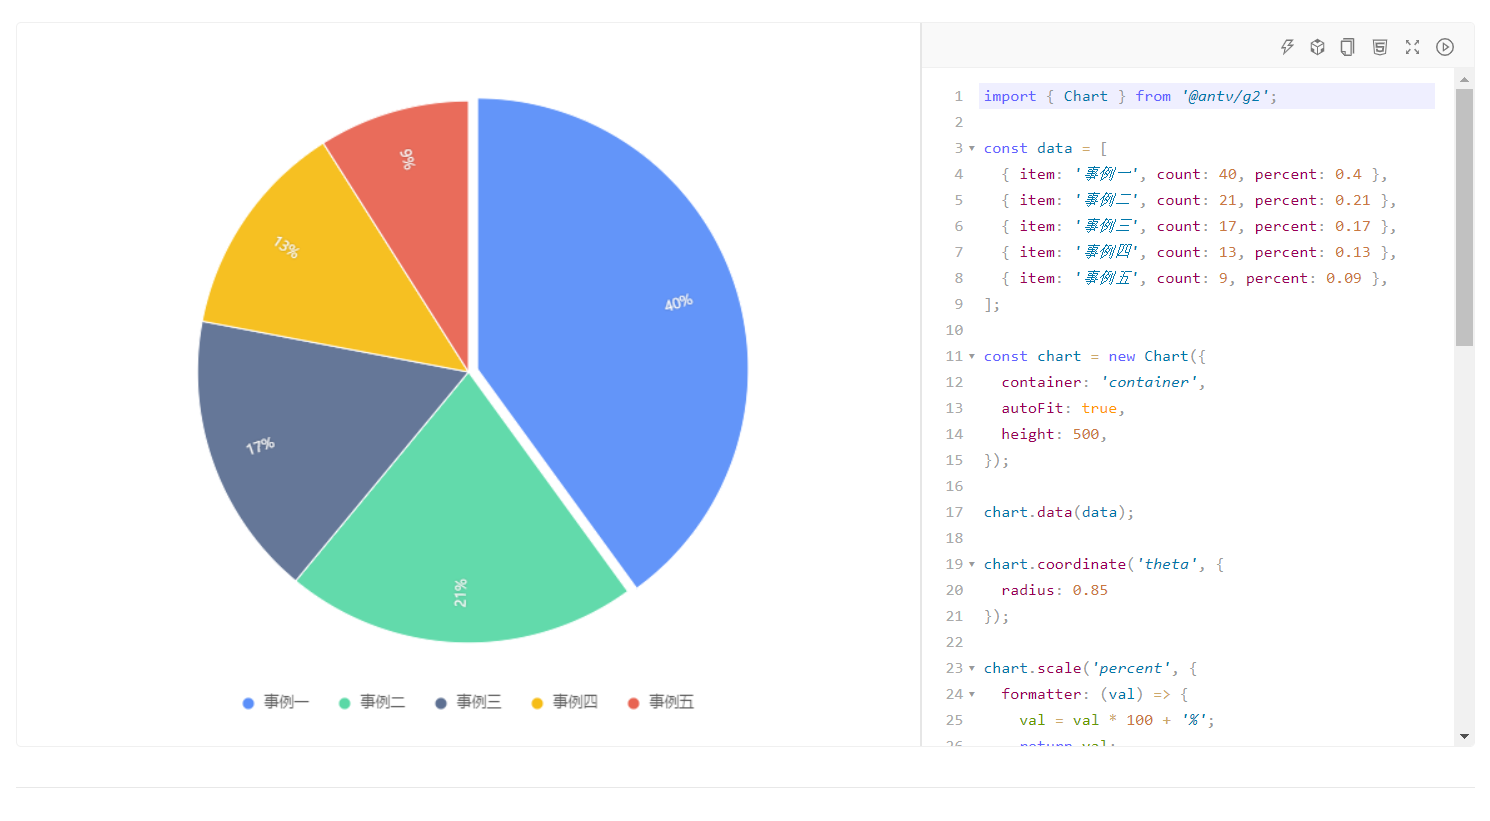The width and height of the screenshot is (1490, 821).
Task: Collapse the new Chart block fold arrow on line 11
Action: [972, 356]
